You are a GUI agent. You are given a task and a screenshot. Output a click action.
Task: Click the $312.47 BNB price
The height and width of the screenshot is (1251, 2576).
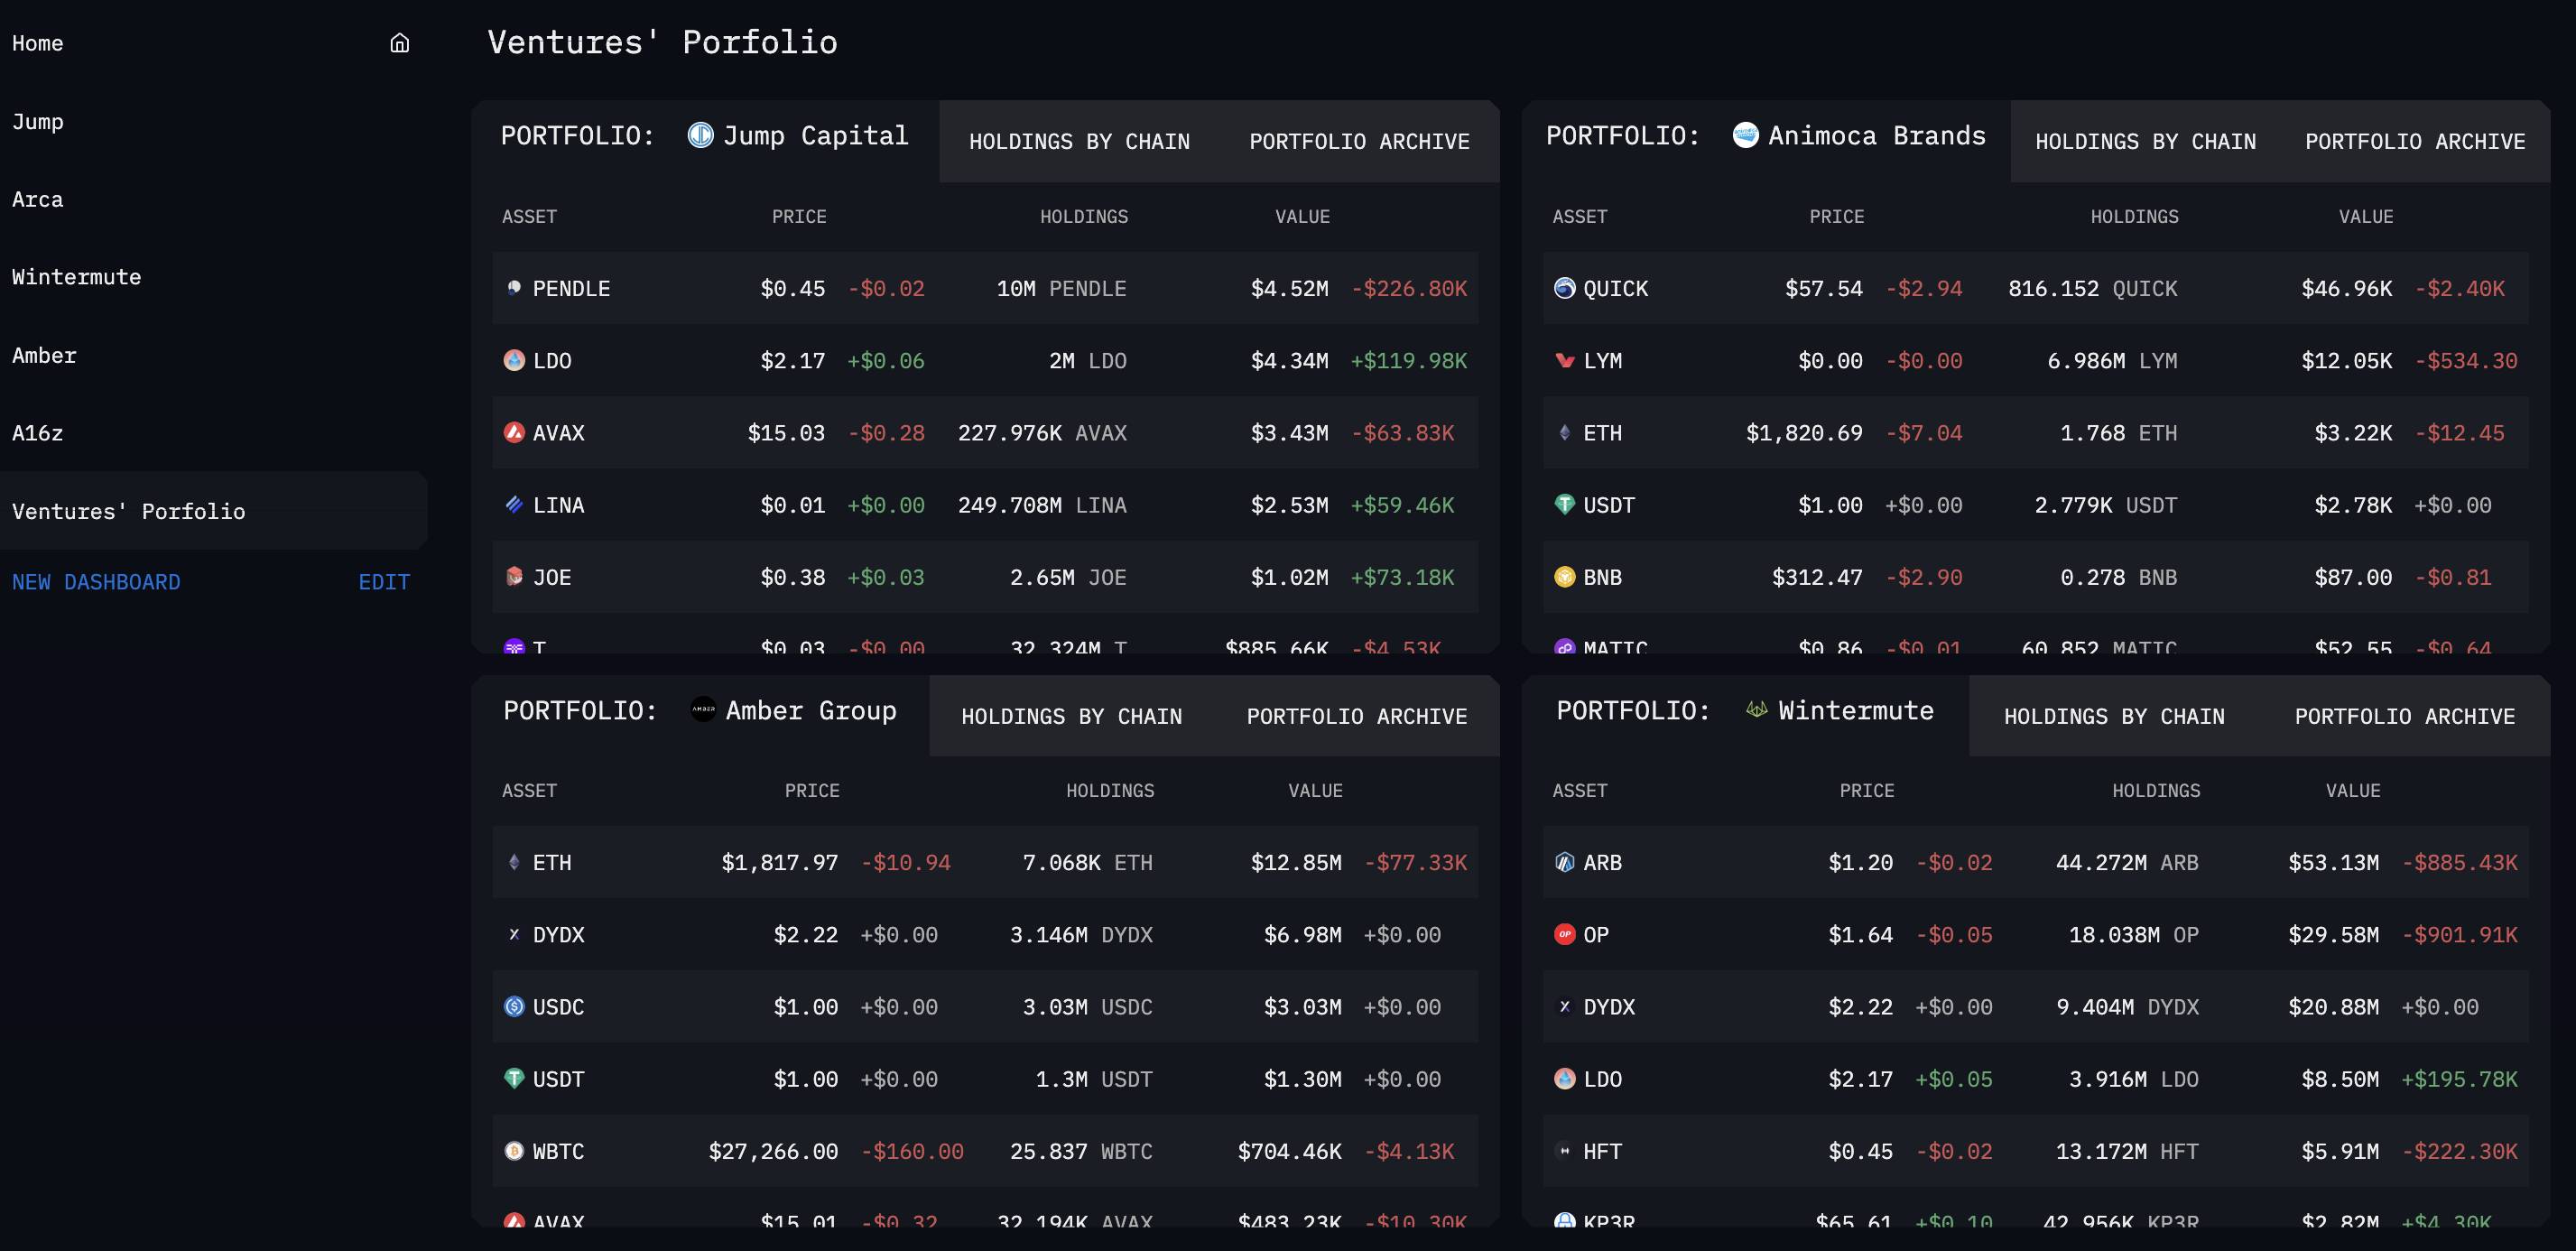1817,578
